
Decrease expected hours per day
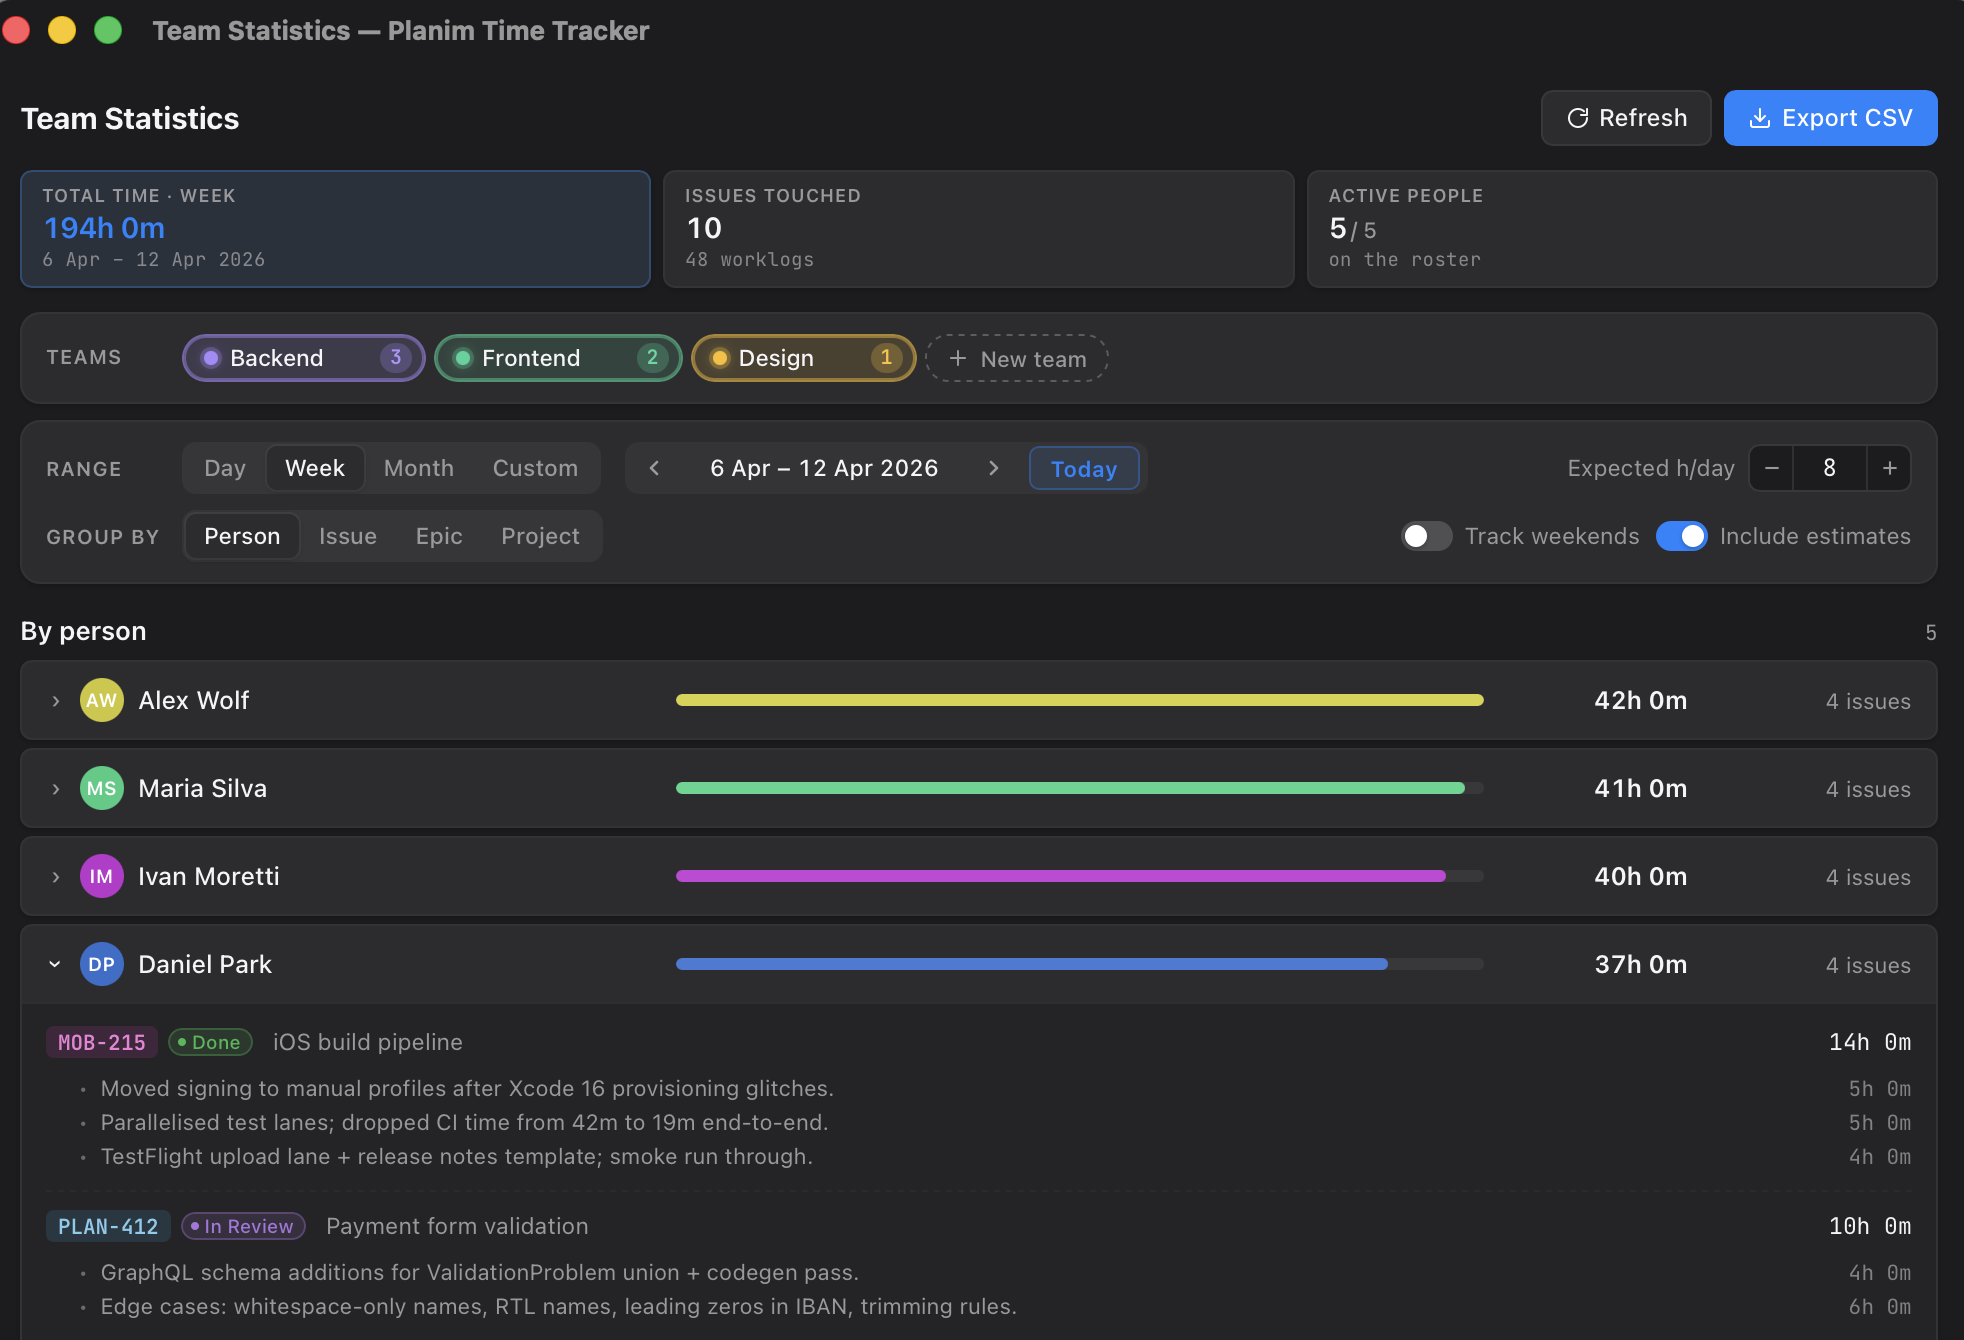pyautogui.click(x=1771, y=468)
